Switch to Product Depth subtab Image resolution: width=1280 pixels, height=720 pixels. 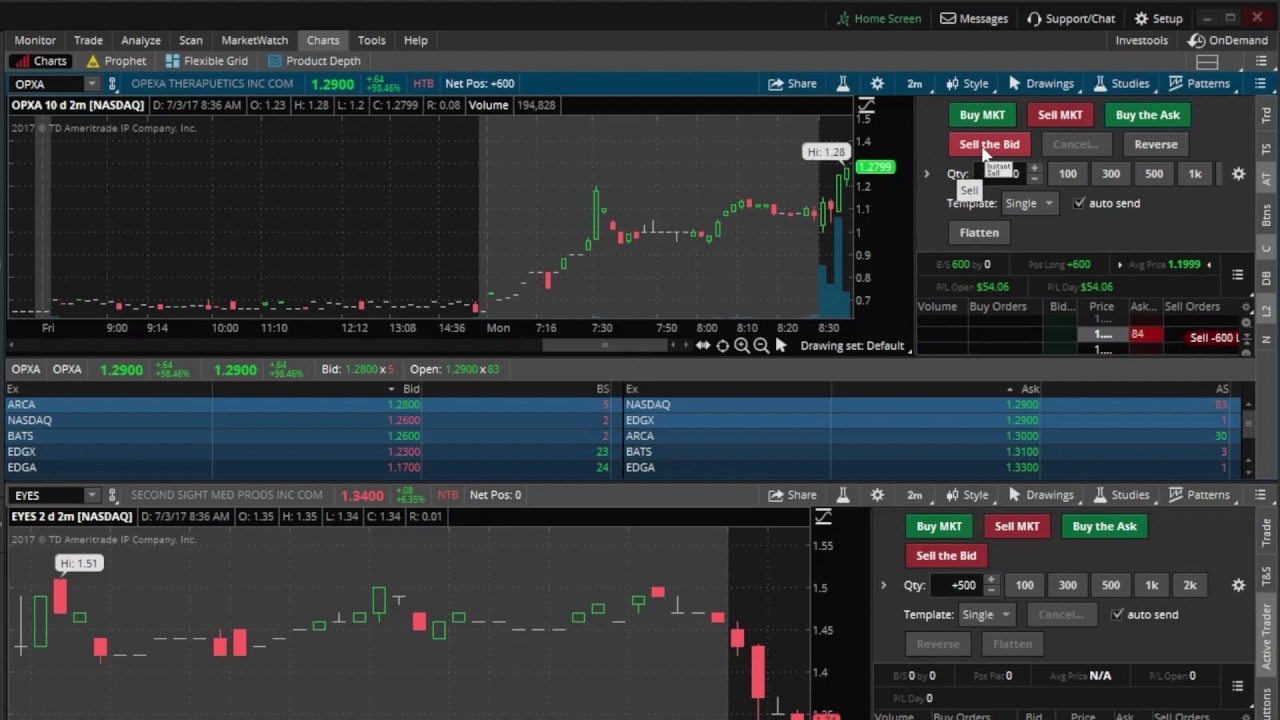pos(314,61)
